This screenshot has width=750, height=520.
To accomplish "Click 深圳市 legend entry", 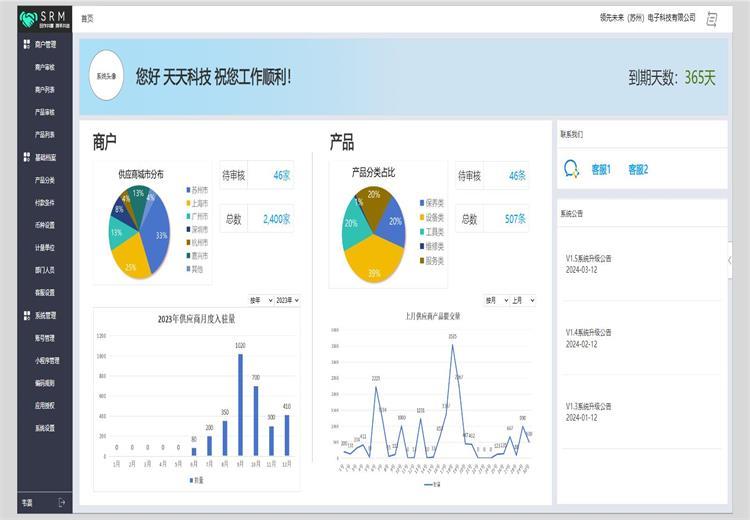I will [197, 229].
